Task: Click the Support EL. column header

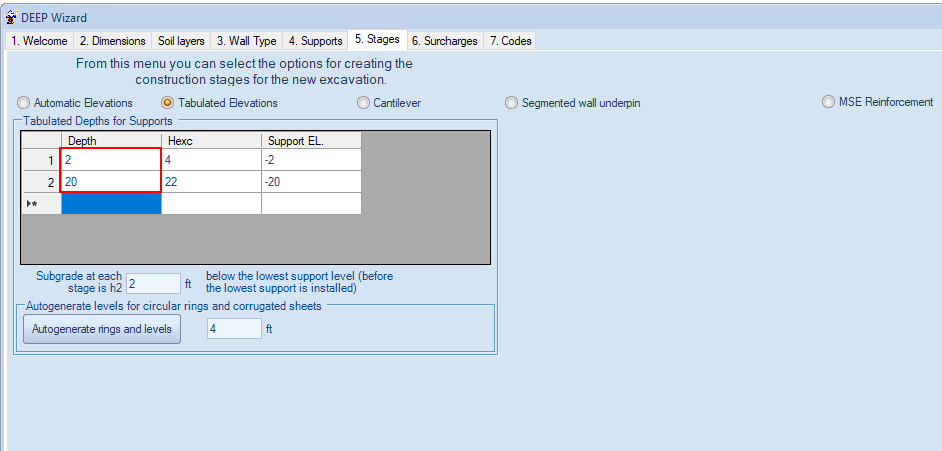Action: pos(311,141)
